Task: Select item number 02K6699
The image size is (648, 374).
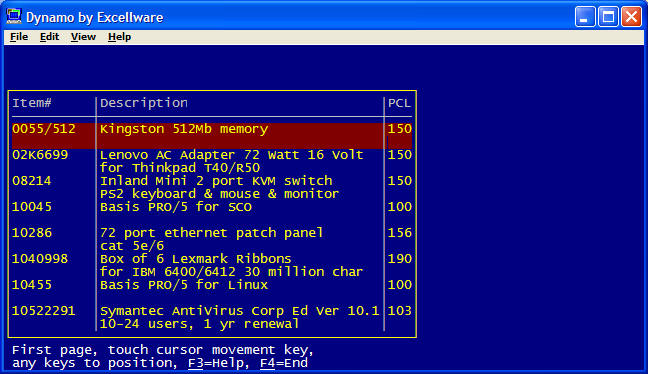Action: click(x=40, y=155)
